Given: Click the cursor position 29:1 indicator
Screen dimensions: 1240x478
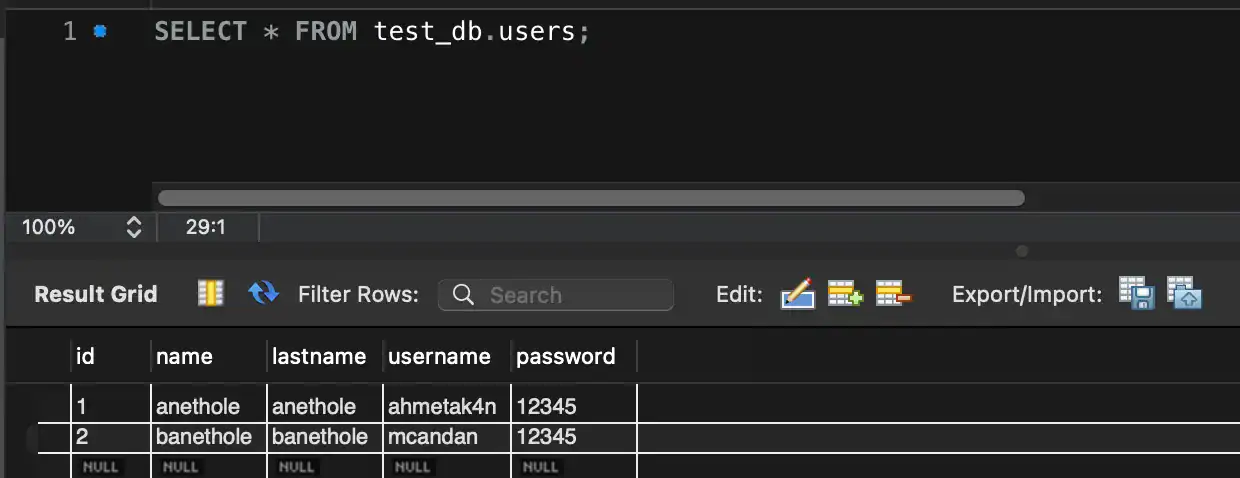Looking at the screenshot, I should (206, 227).
